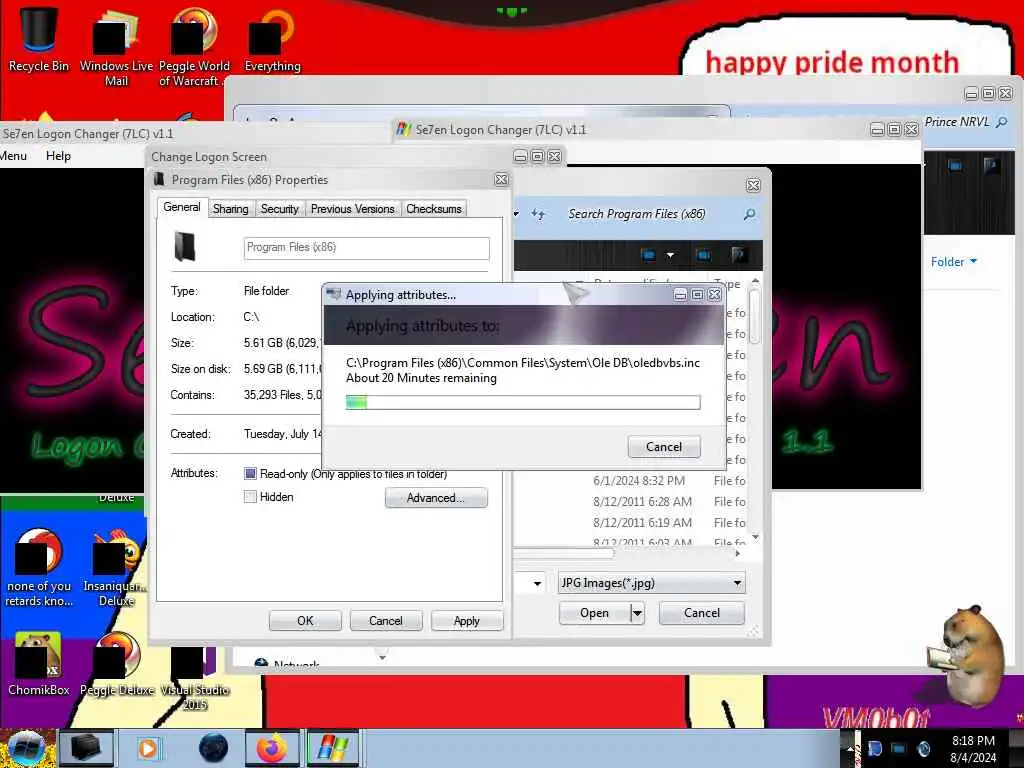This screenshot has width=1024, height=768.
Task: Click Cancel in the Open file dialog
Action: [x=701, y=613]
